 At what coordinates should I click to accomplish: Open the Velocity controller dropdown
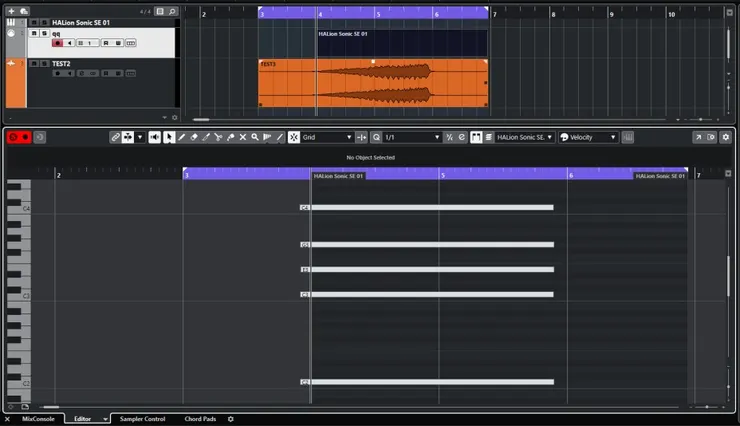(592, 137)
